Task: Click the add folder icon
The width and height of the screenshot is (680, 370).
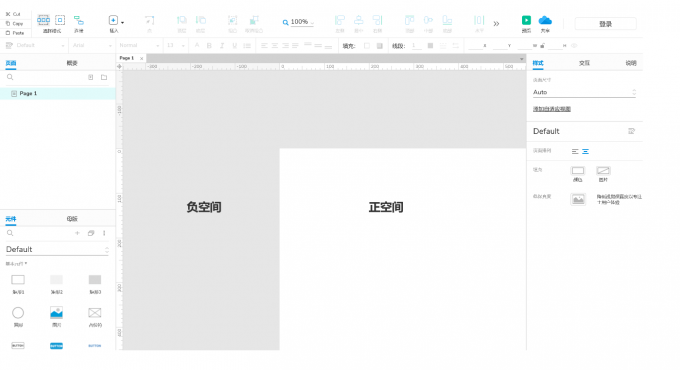Action: [x=104, y=77]
